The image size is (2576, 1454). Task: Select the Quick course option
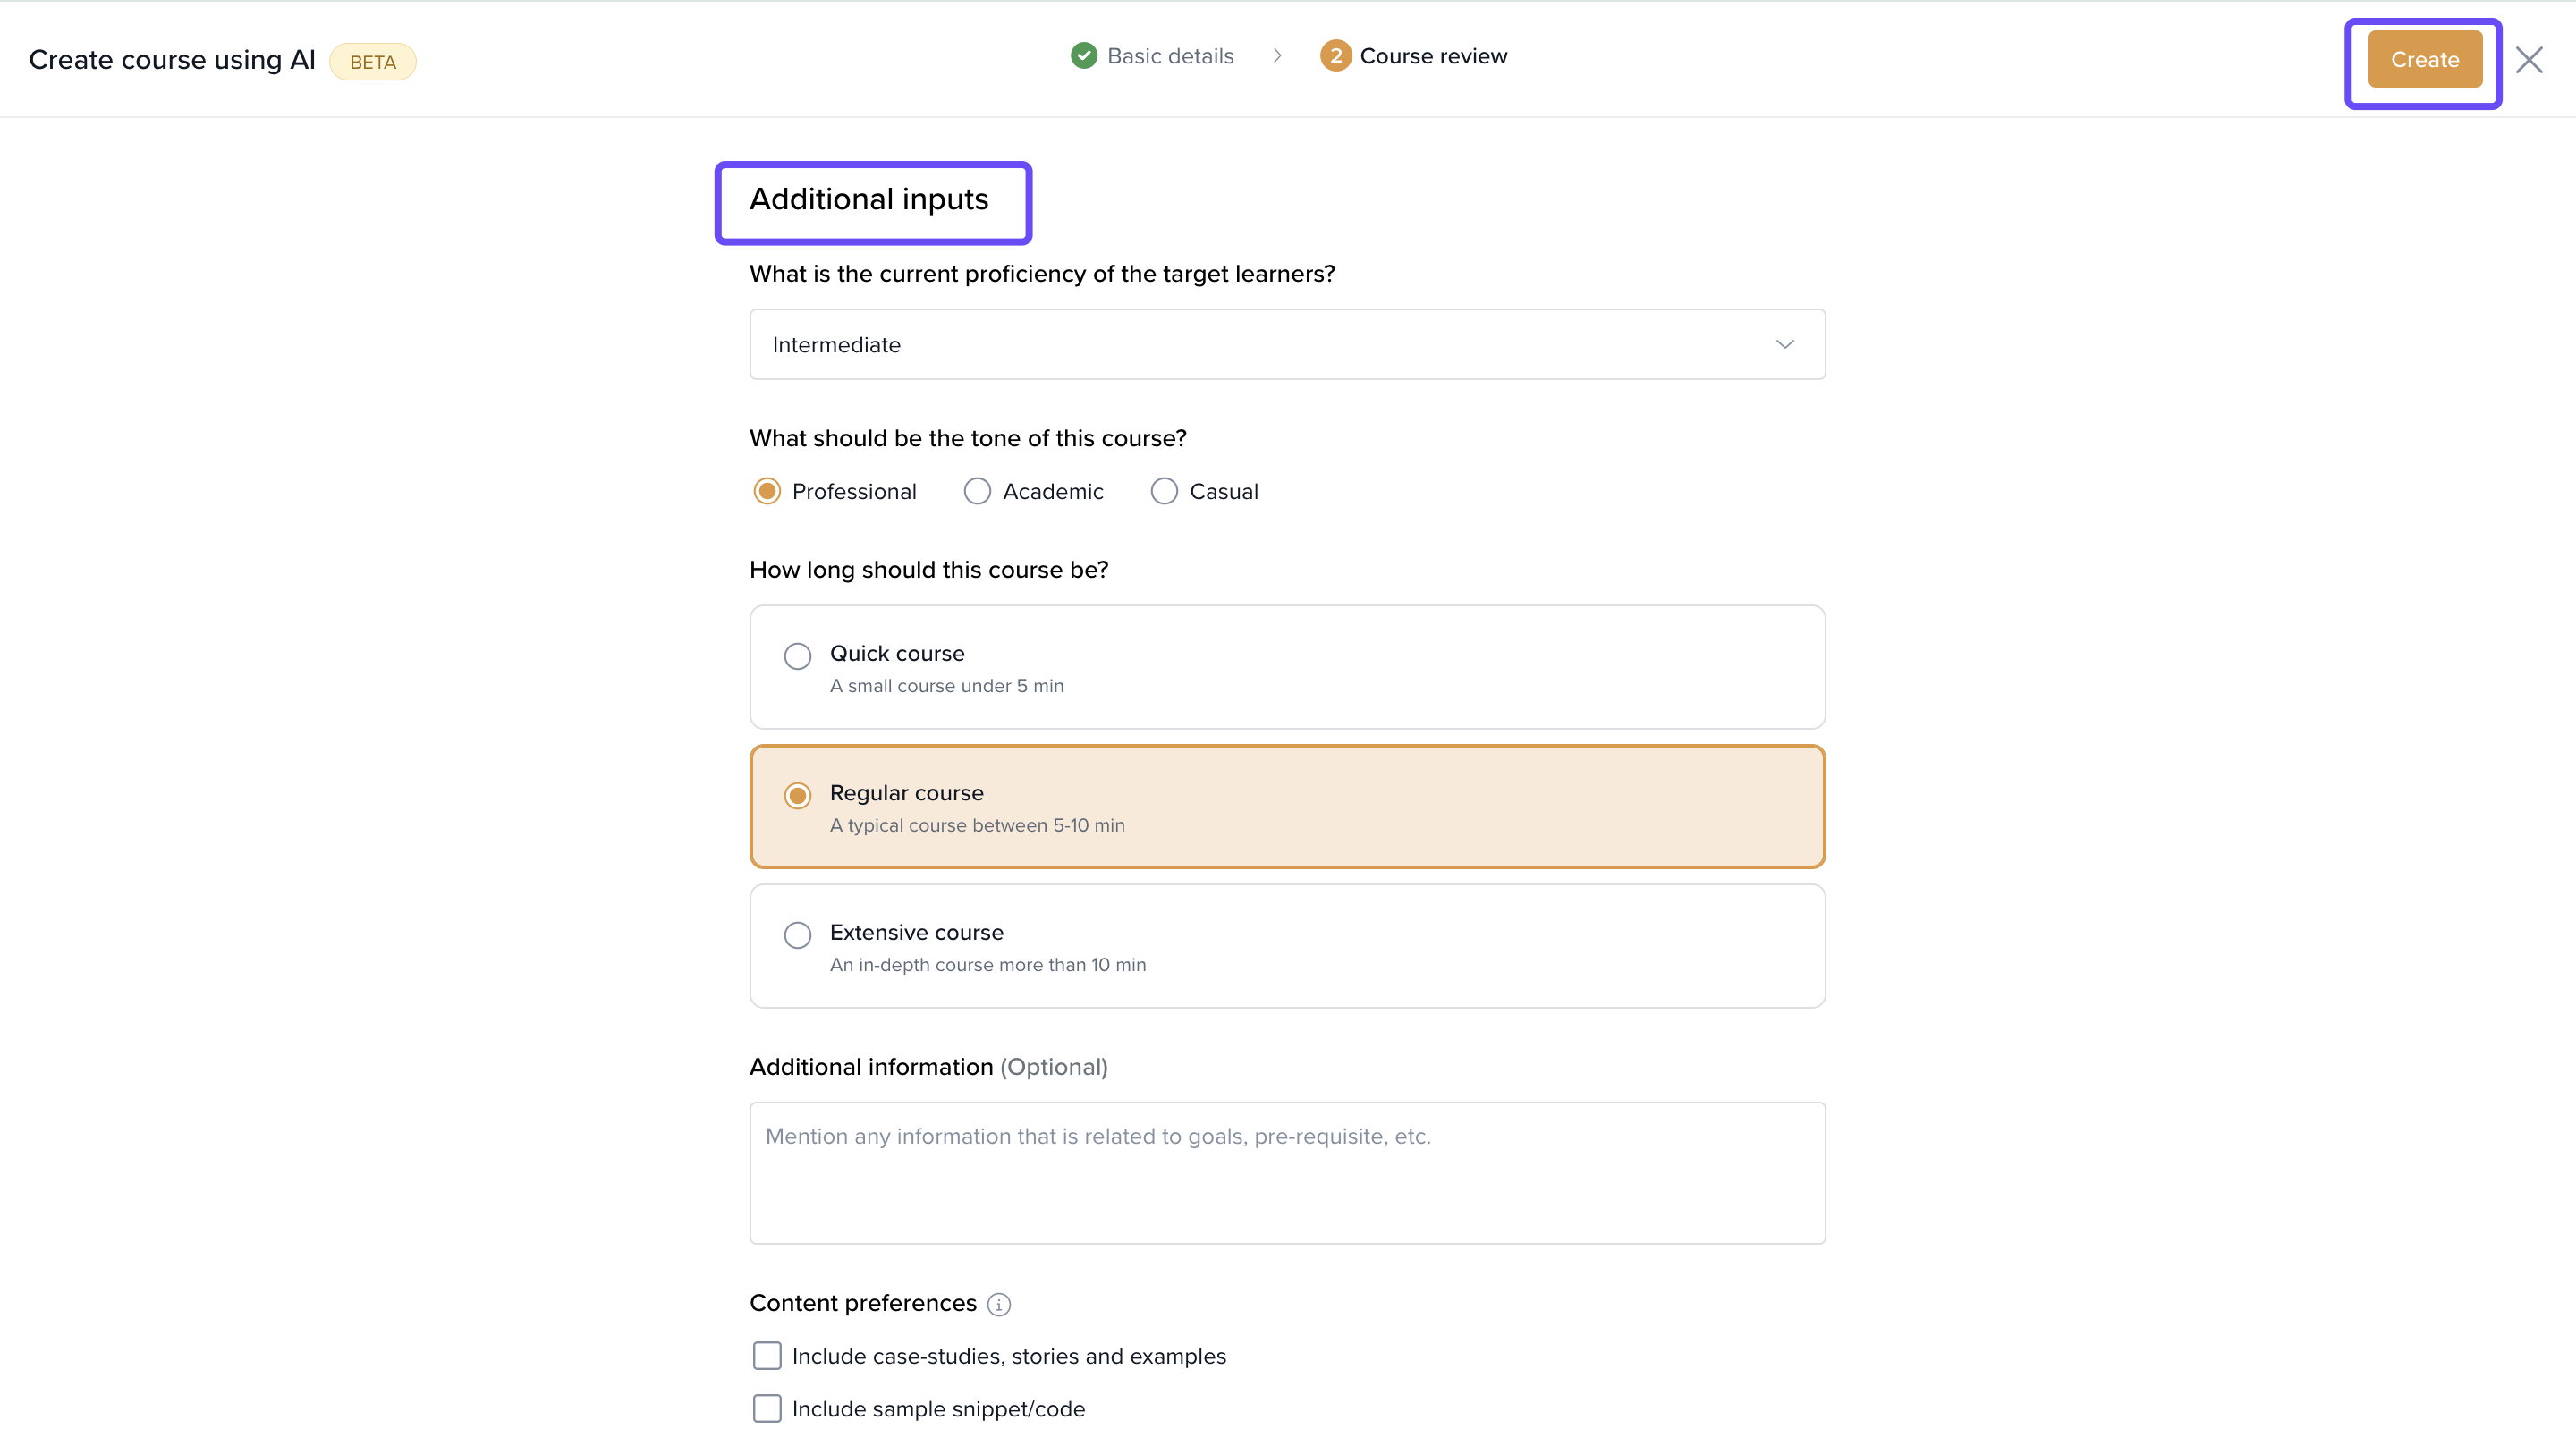coord(797,656)
